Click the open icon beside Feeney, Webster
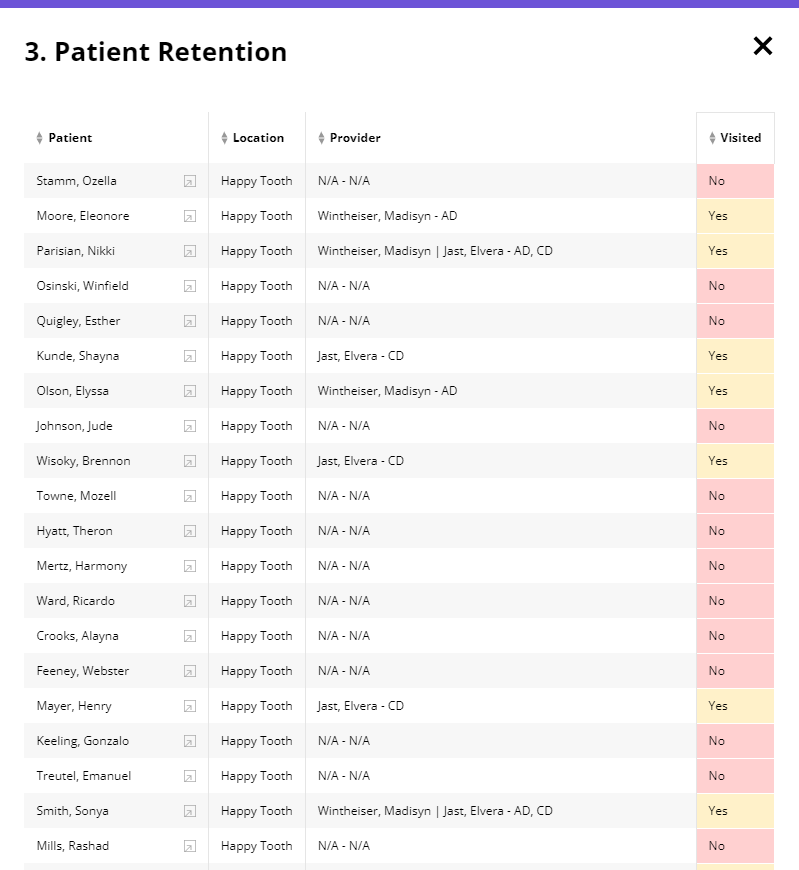This screenshot has height=870, width=799. 190,671
